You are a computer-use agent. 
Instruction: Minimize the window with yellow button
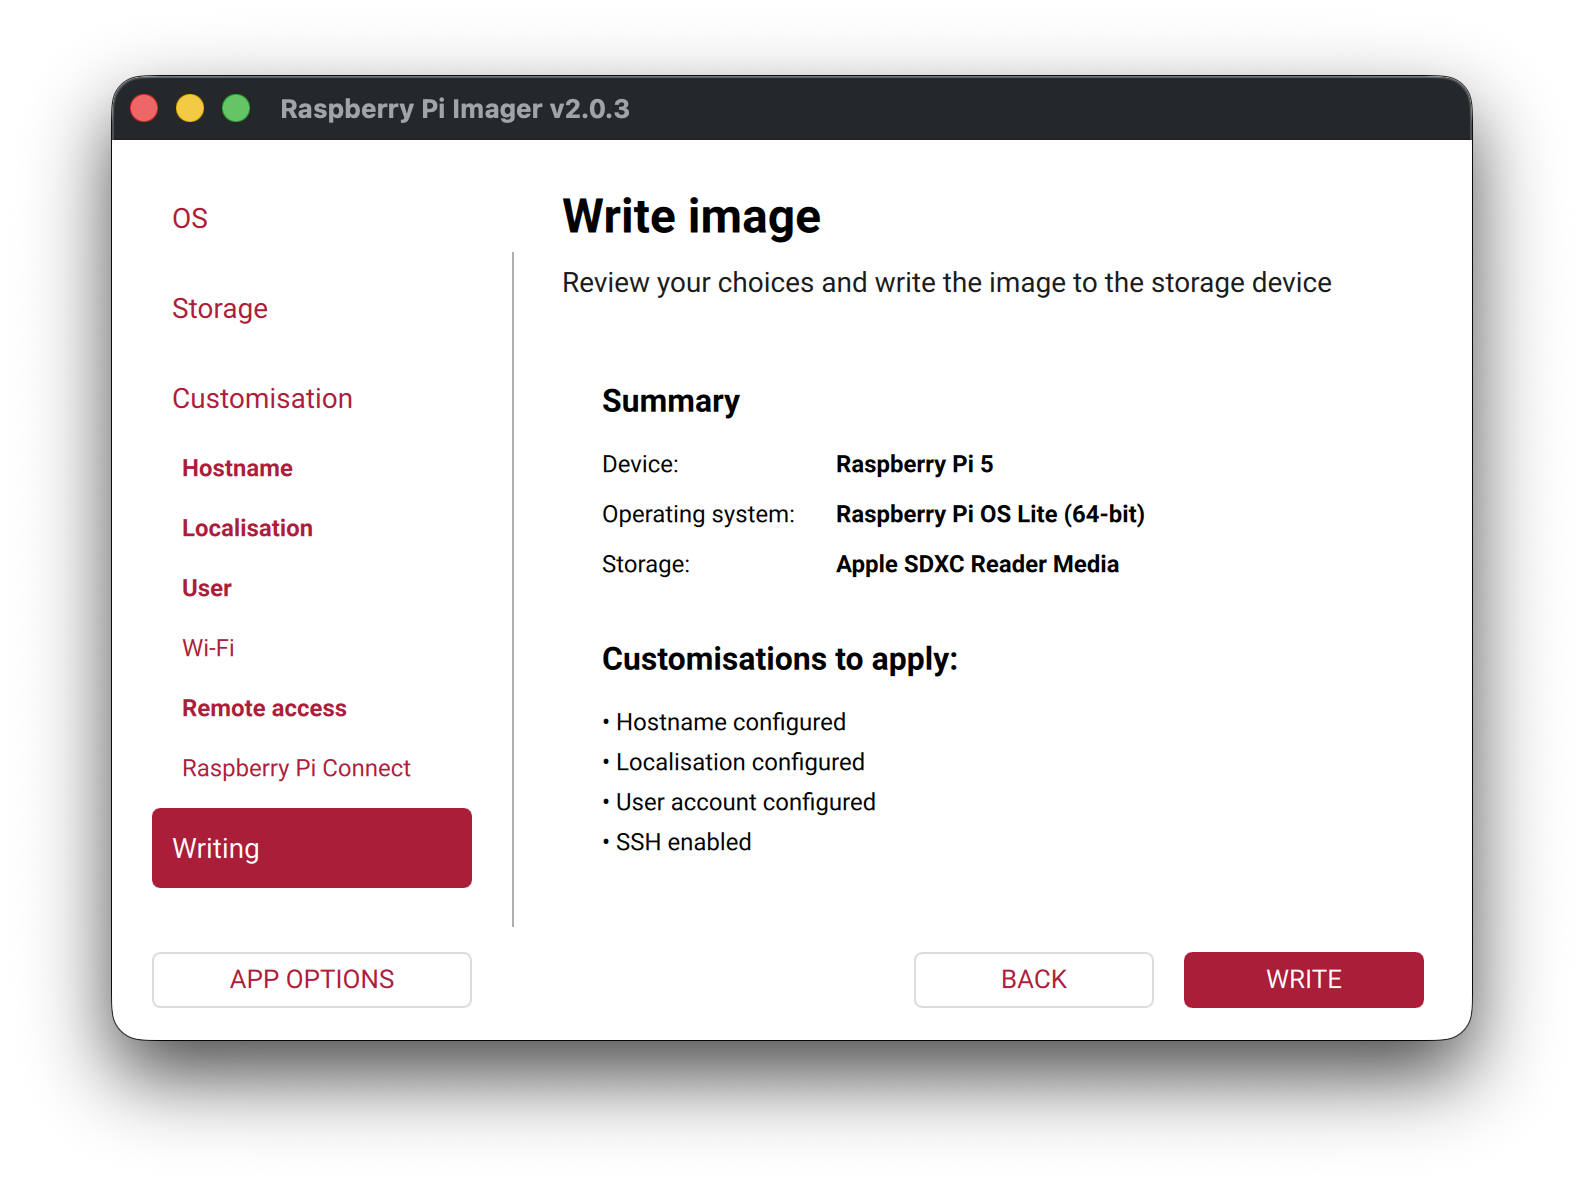[190, 108]
